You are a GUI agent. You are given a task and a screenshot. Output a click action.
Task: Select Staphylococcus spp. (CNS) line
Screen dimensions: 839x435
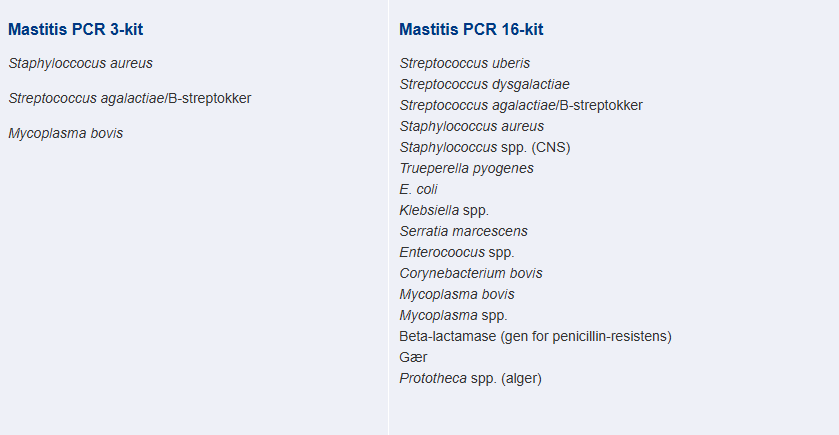485,147
